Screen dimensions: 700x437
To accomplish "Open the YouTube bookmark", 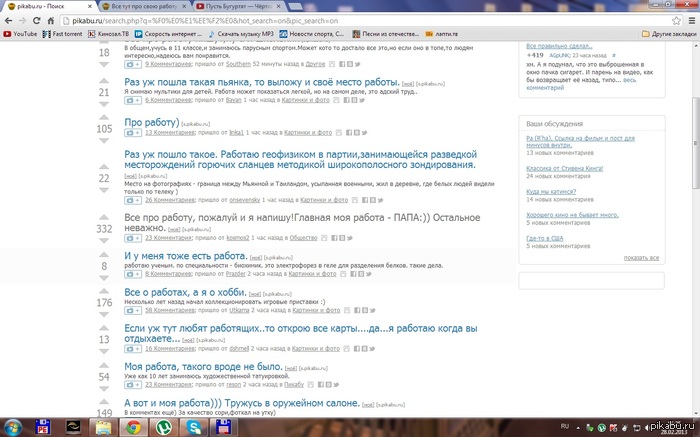I will pyautogui.click(x=20, y=33).
